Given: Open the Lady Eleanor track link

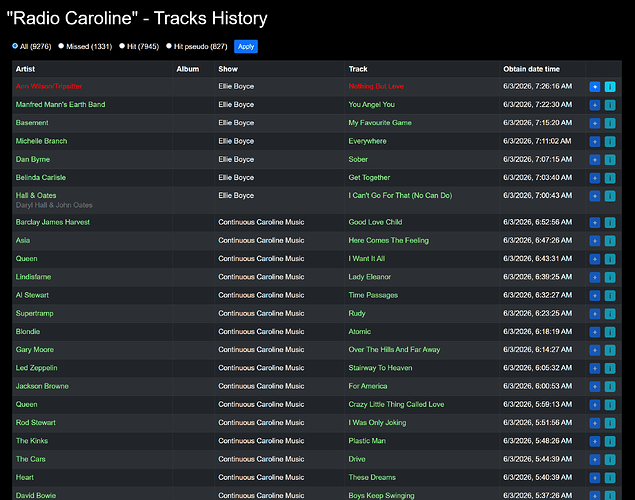Looking at the screenshot, I should (x=369, y=277).
